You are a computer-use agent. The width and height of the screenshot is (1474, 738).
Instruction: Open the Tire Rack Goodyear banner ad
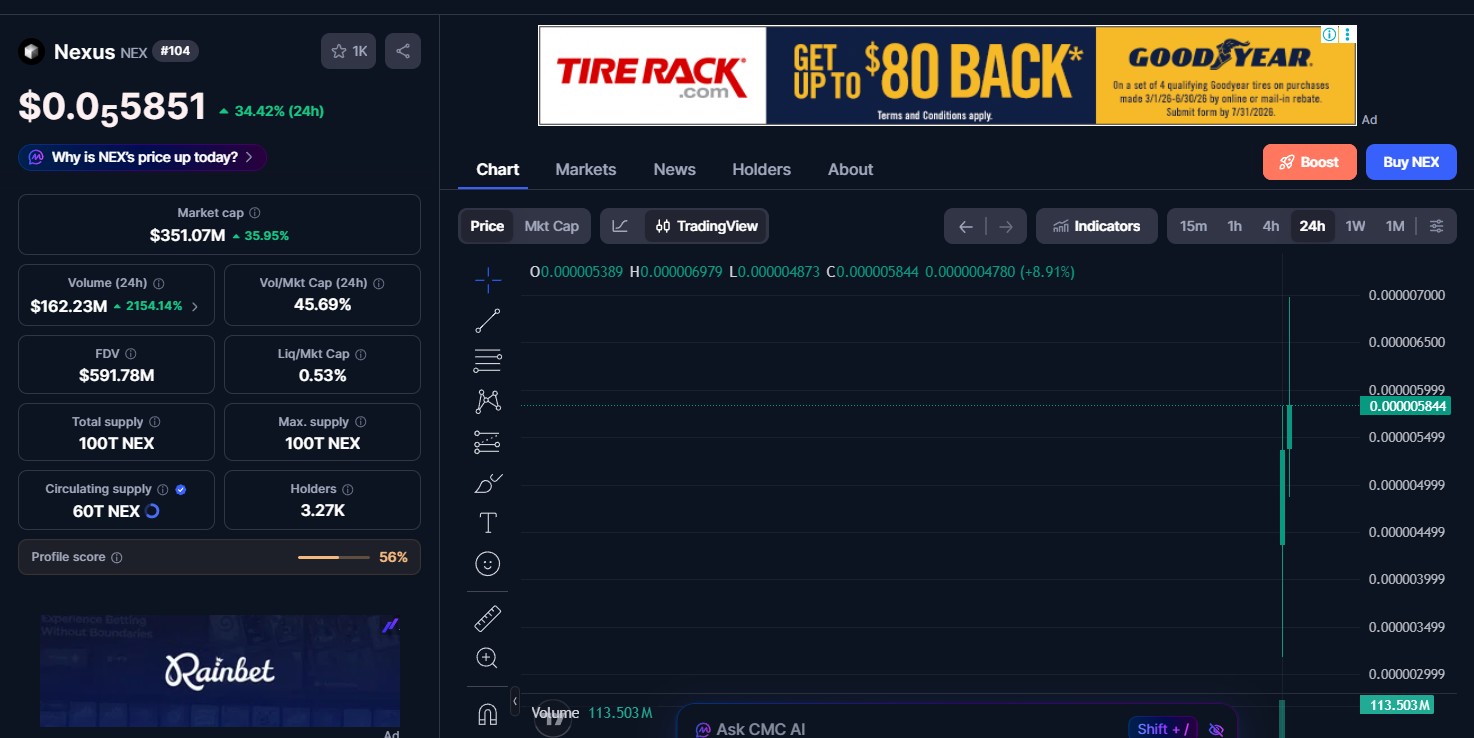[x=947, y=75]
